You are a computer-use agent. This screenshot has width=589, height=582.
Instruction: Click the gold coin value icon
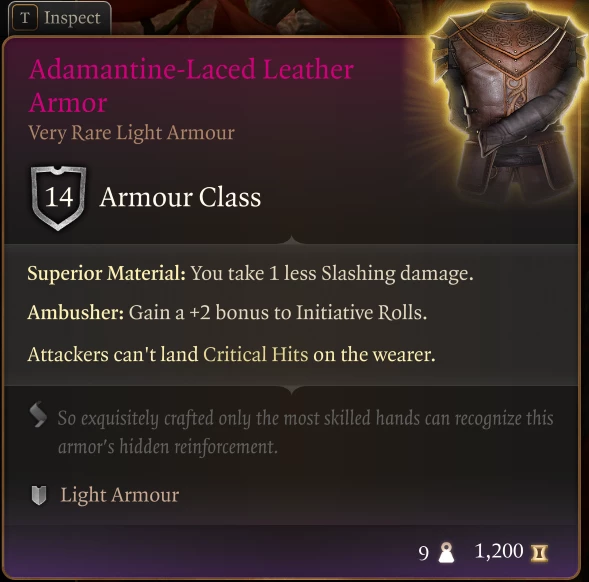tap(539, 553)
